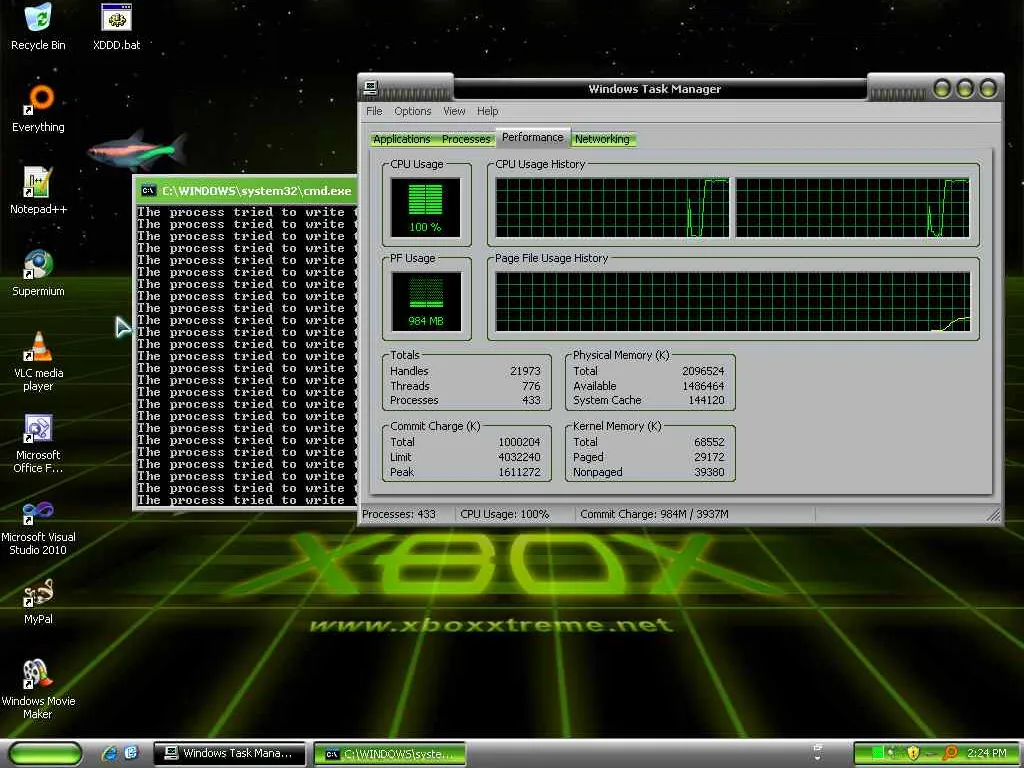The height and width of the screenshot is (768, 1024).
Task: Click the System Cache value 144120
Action: (706, 400)
